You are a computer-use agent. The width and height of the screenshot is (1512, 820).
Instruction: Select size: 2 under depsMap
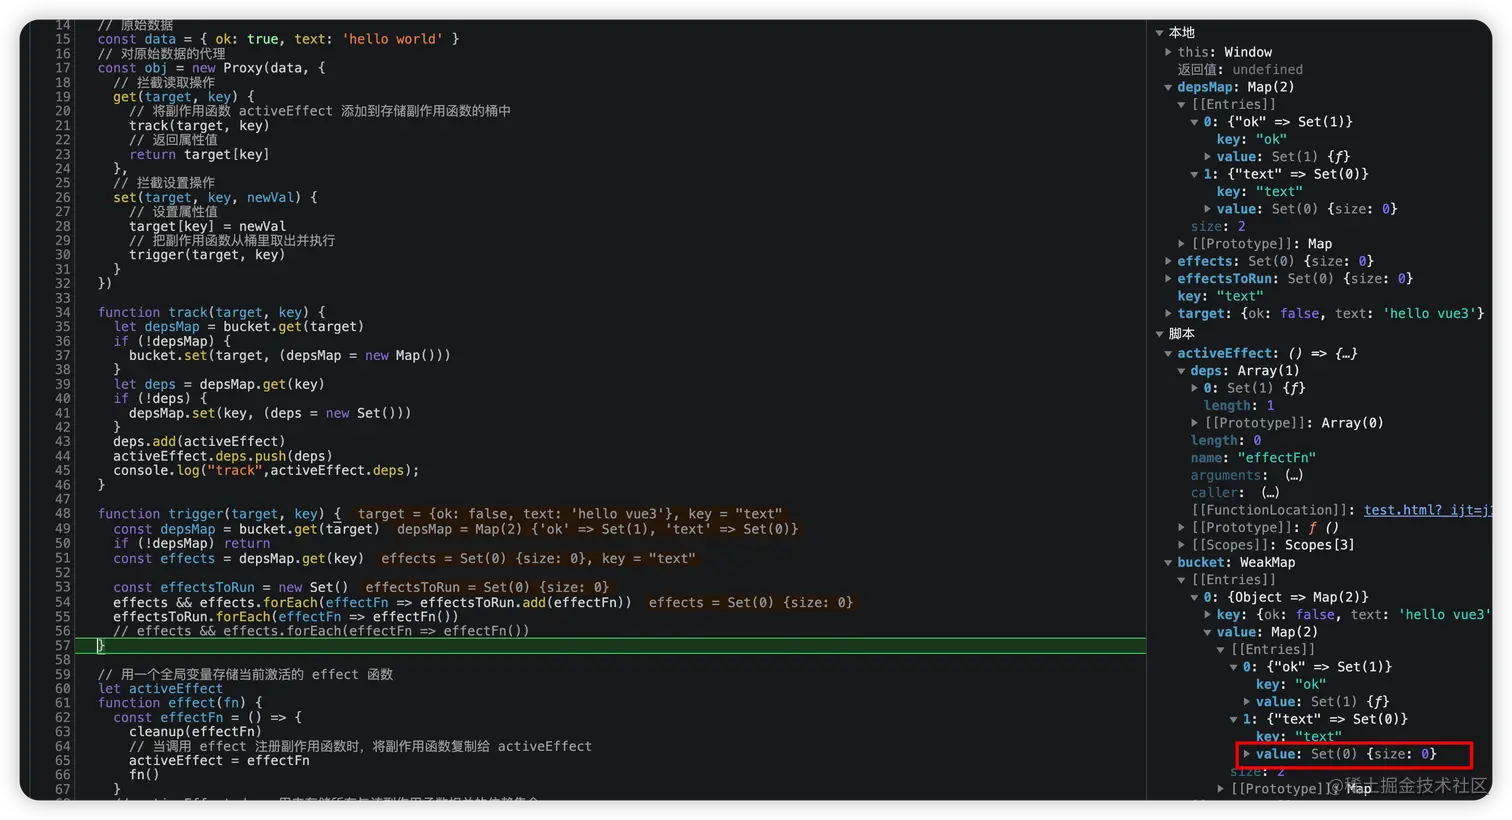1218,227
